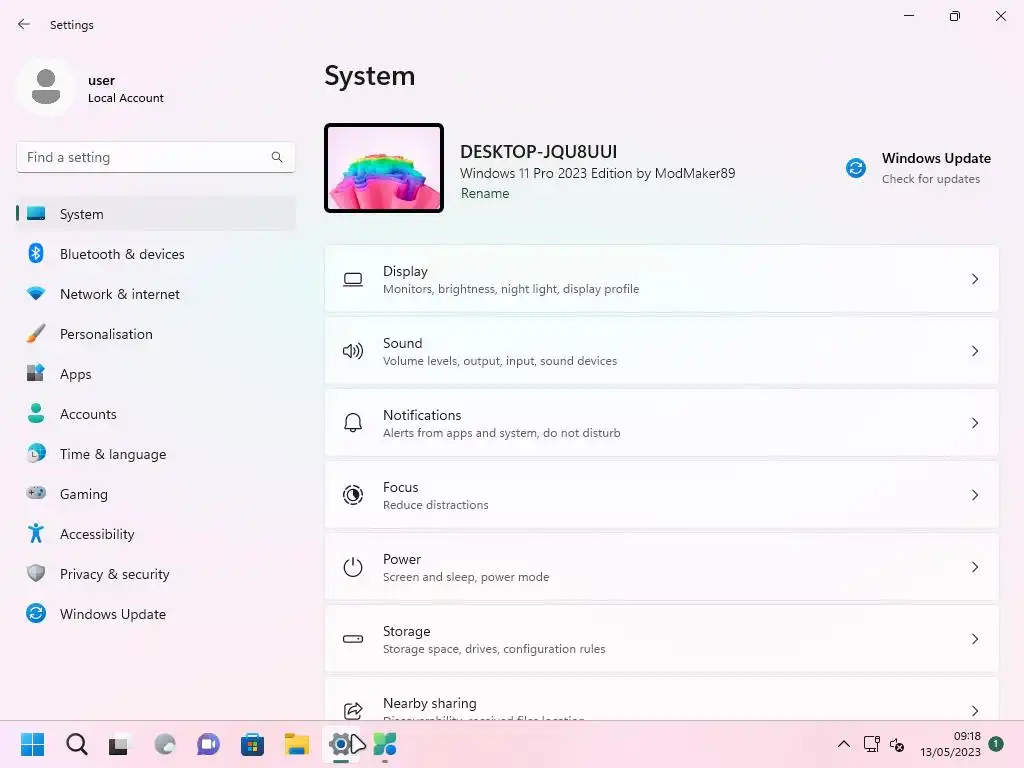
Task: Click the Notifications bell icon
Action: pos(353,423)
